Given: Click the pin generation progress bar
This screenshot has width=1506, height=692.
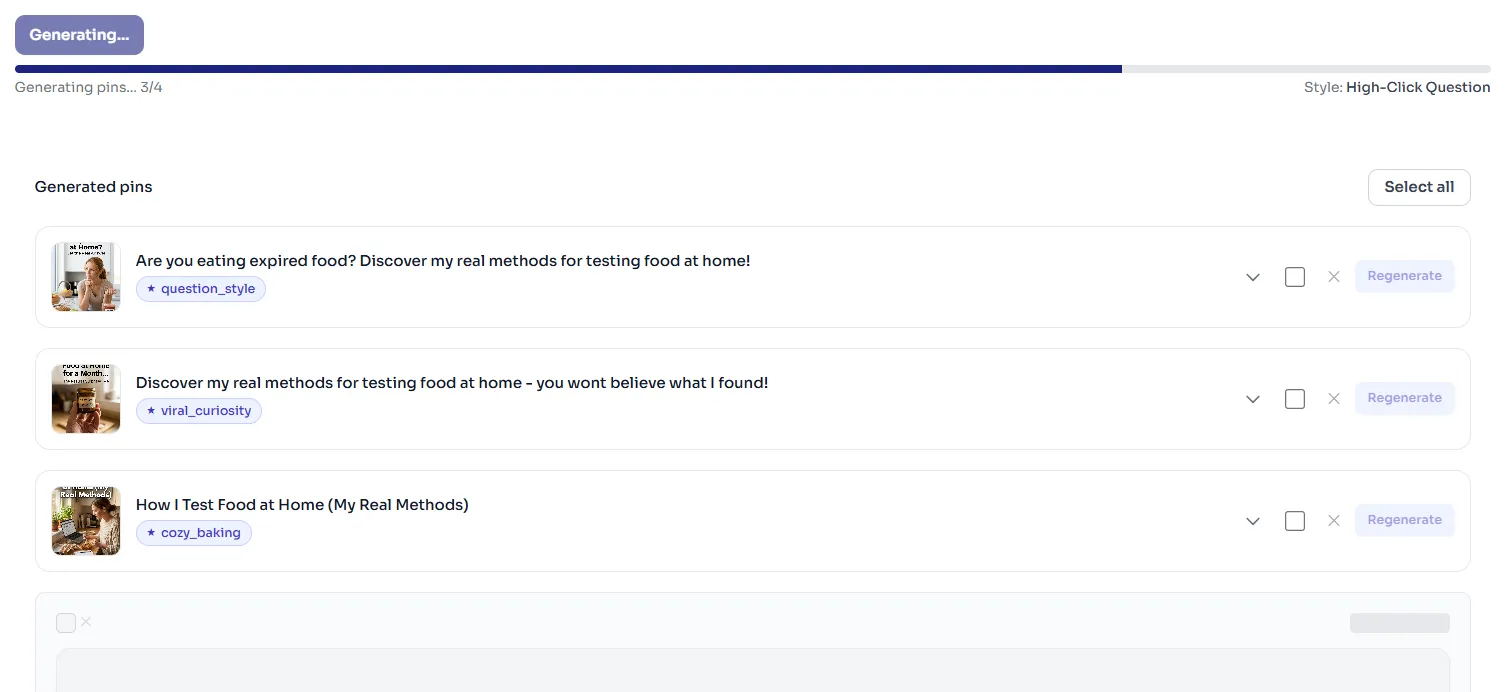Looking at the screenshot, I should [753, 69].
